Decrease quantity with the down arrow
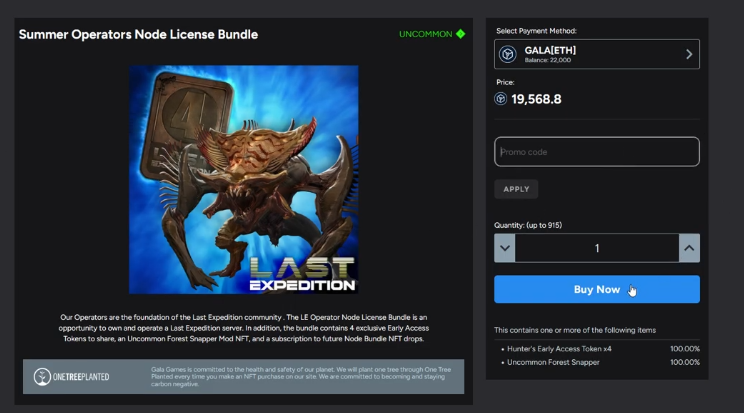This screenshot has height=413, width=744. [x=504, y=248]
